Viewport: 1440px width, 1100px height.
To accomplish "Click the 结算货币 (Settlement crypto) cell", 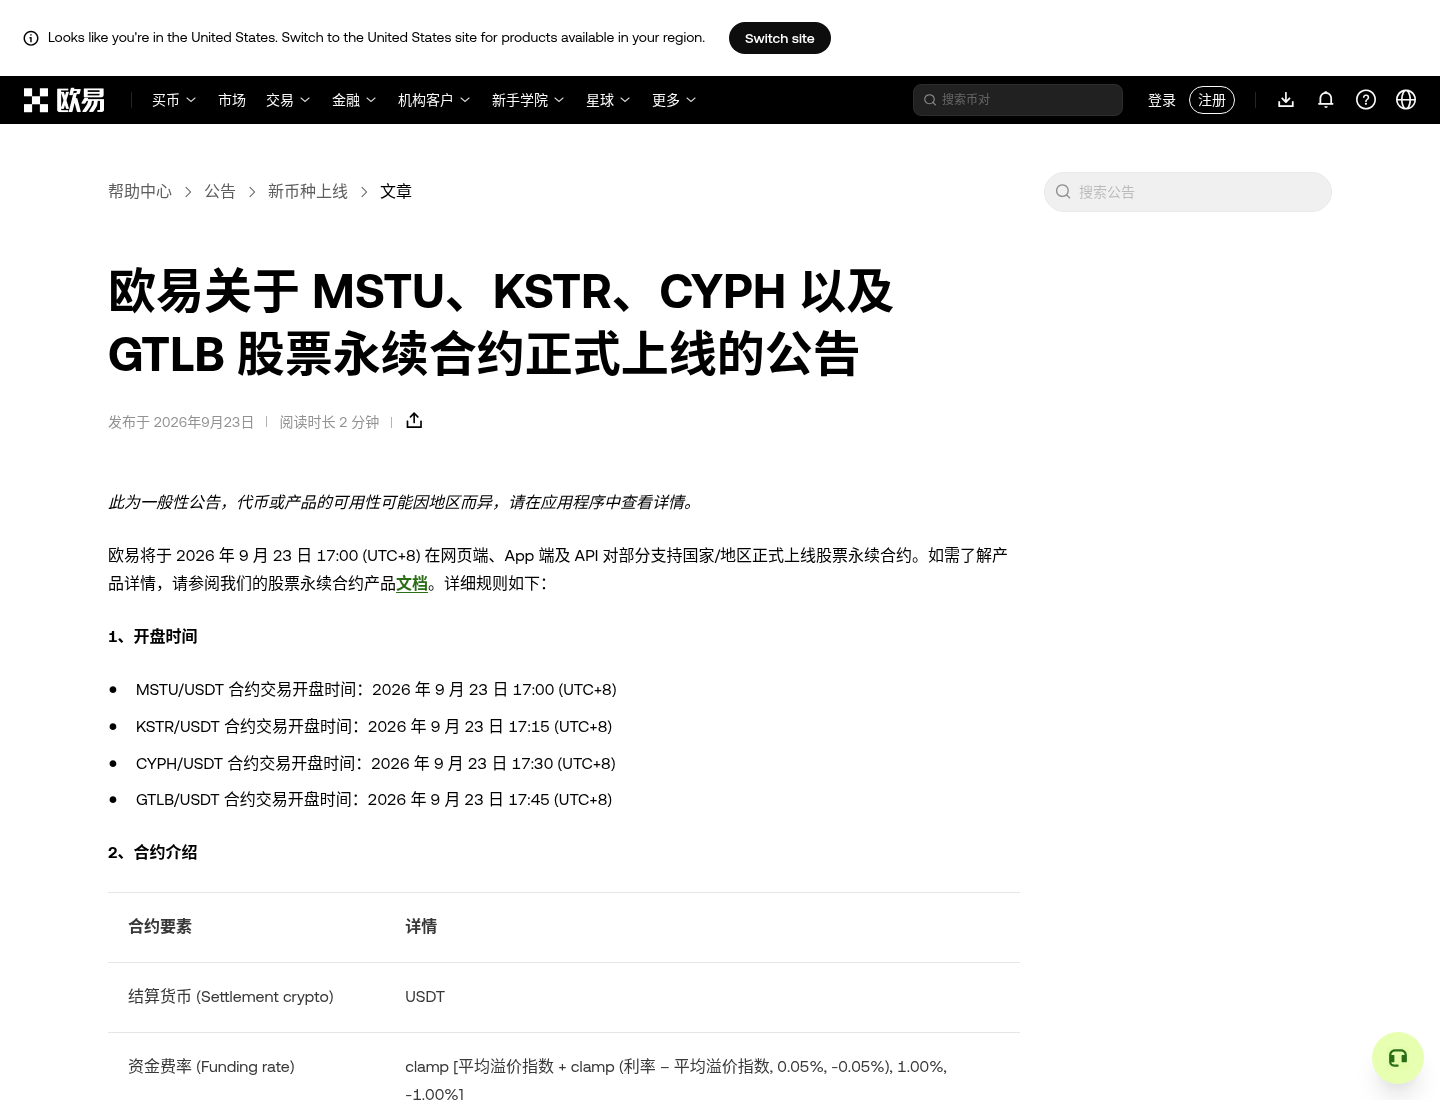I will point(231,997).
